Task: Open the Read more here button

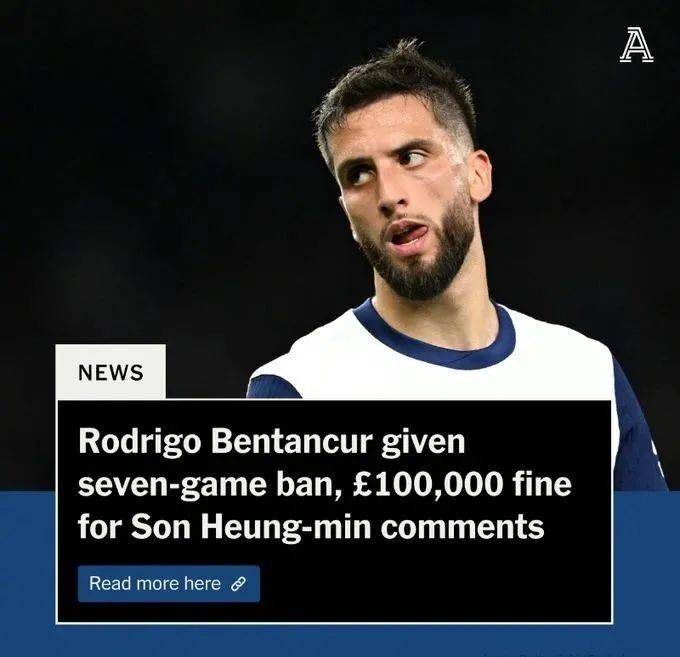Action: tap(169, 584)
